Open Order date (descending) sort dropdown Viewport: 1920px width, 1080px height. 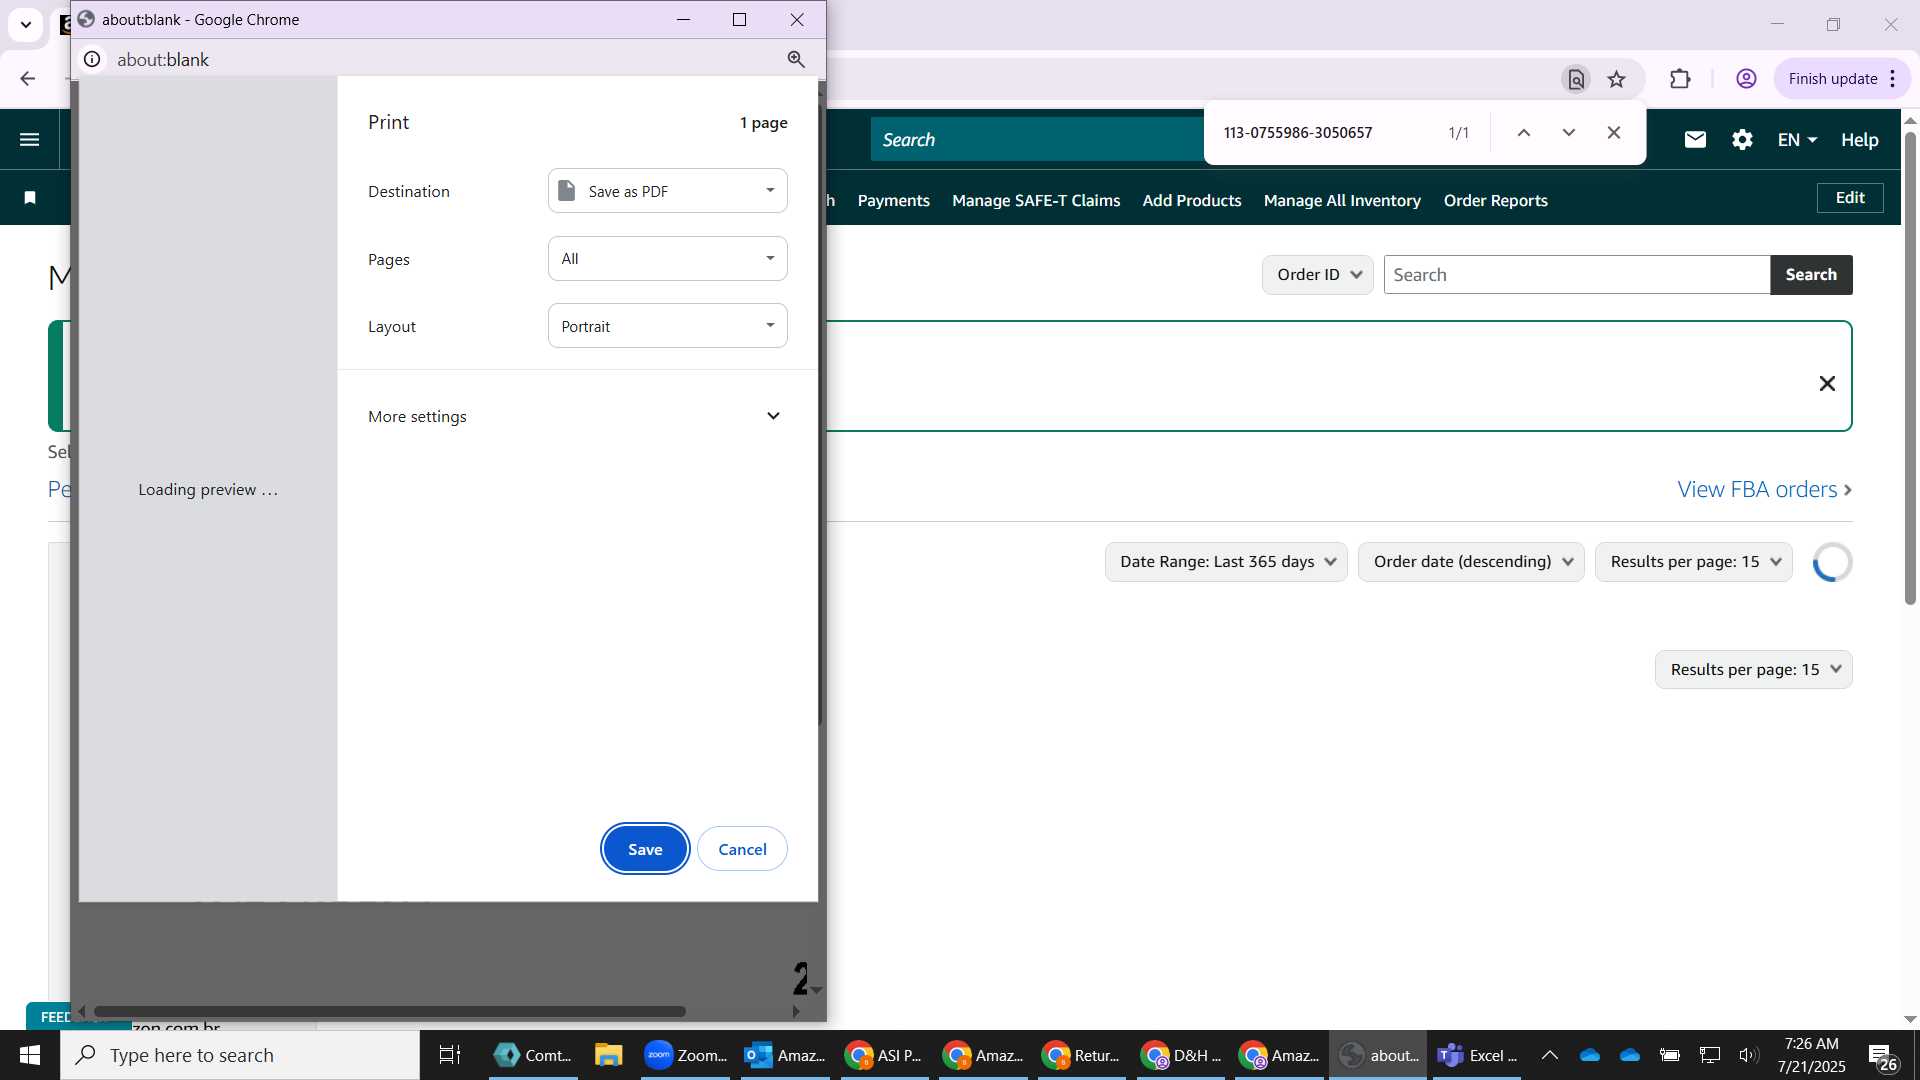tap(1471, 562)
